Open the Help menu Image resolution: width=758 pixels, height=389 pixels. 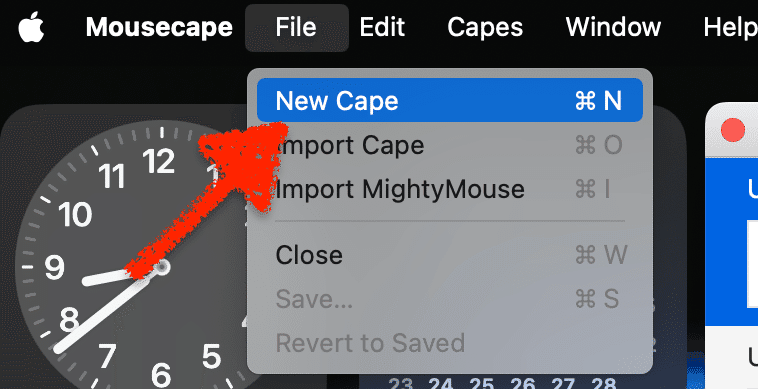pyautogui.click(x=730, y=27)
